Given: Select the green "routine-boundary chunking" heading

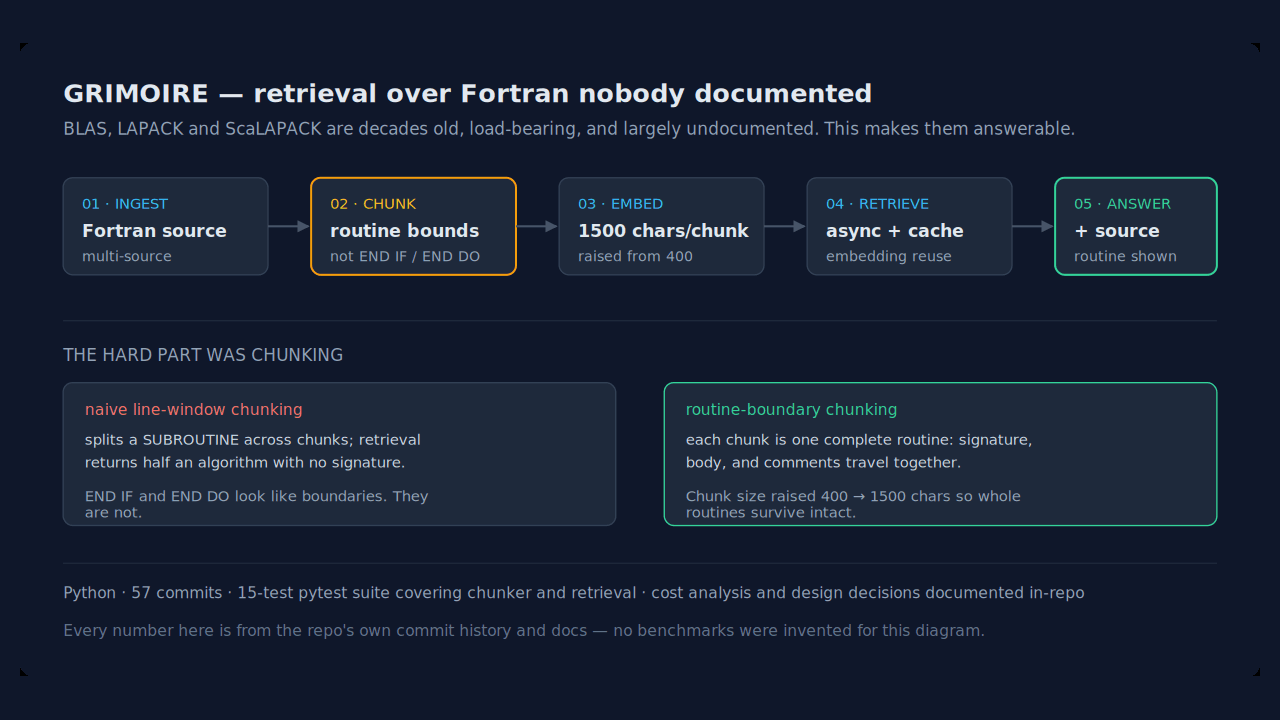Looking at the screenshot, I should click(791, 410).
